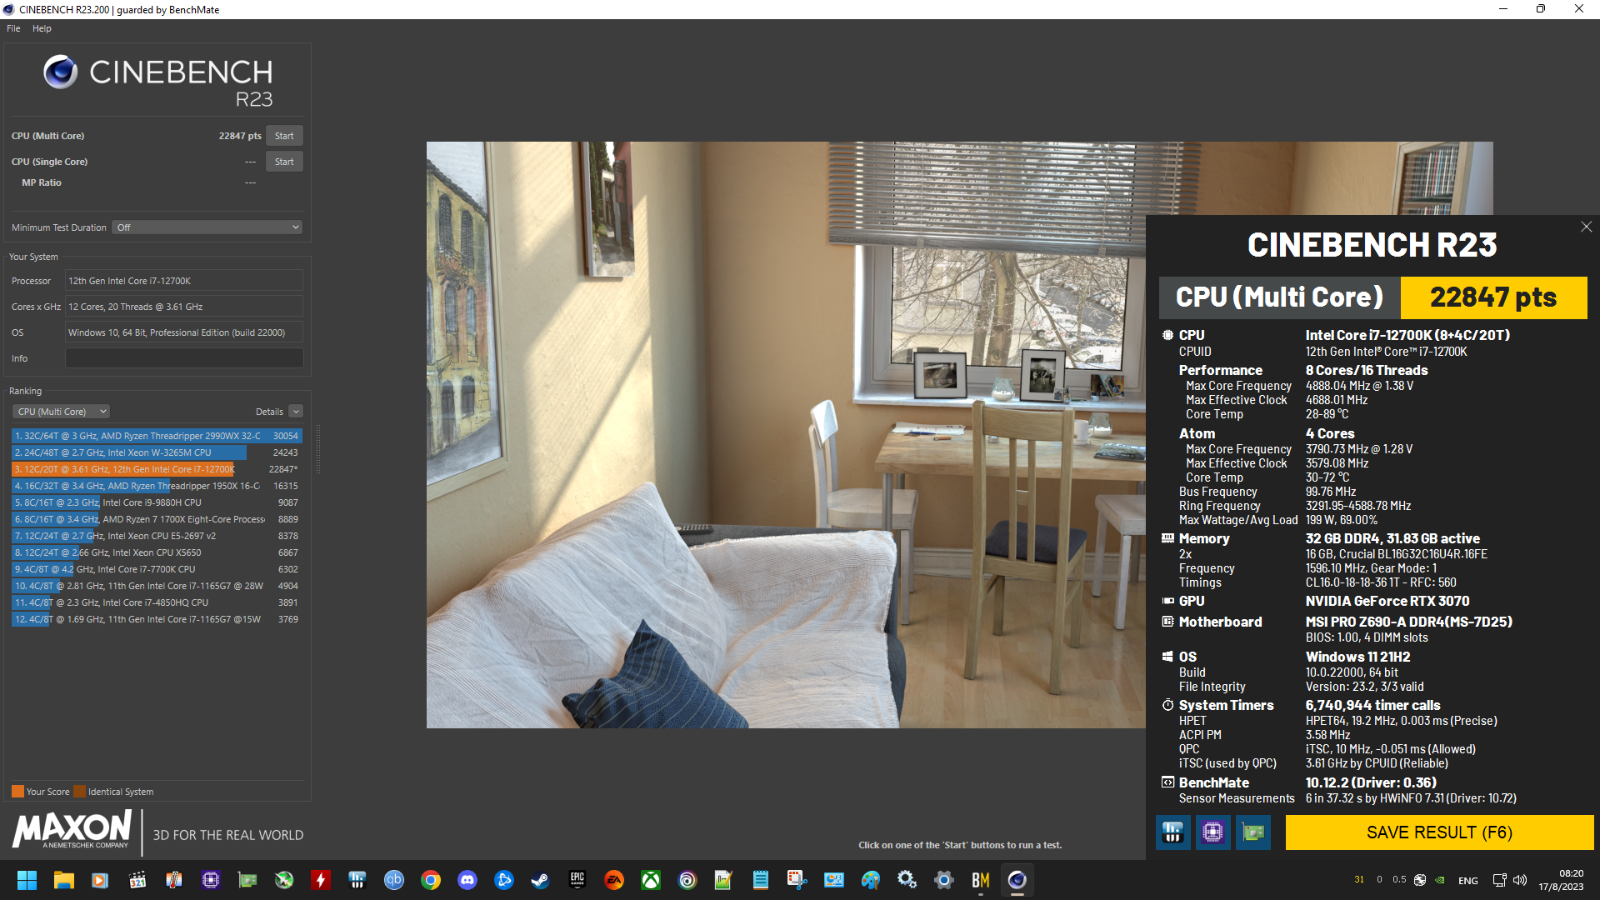Open the ranking CPU (Multi Core) dropdown
The image size is (1600, 900).
(x=61, y=412)
